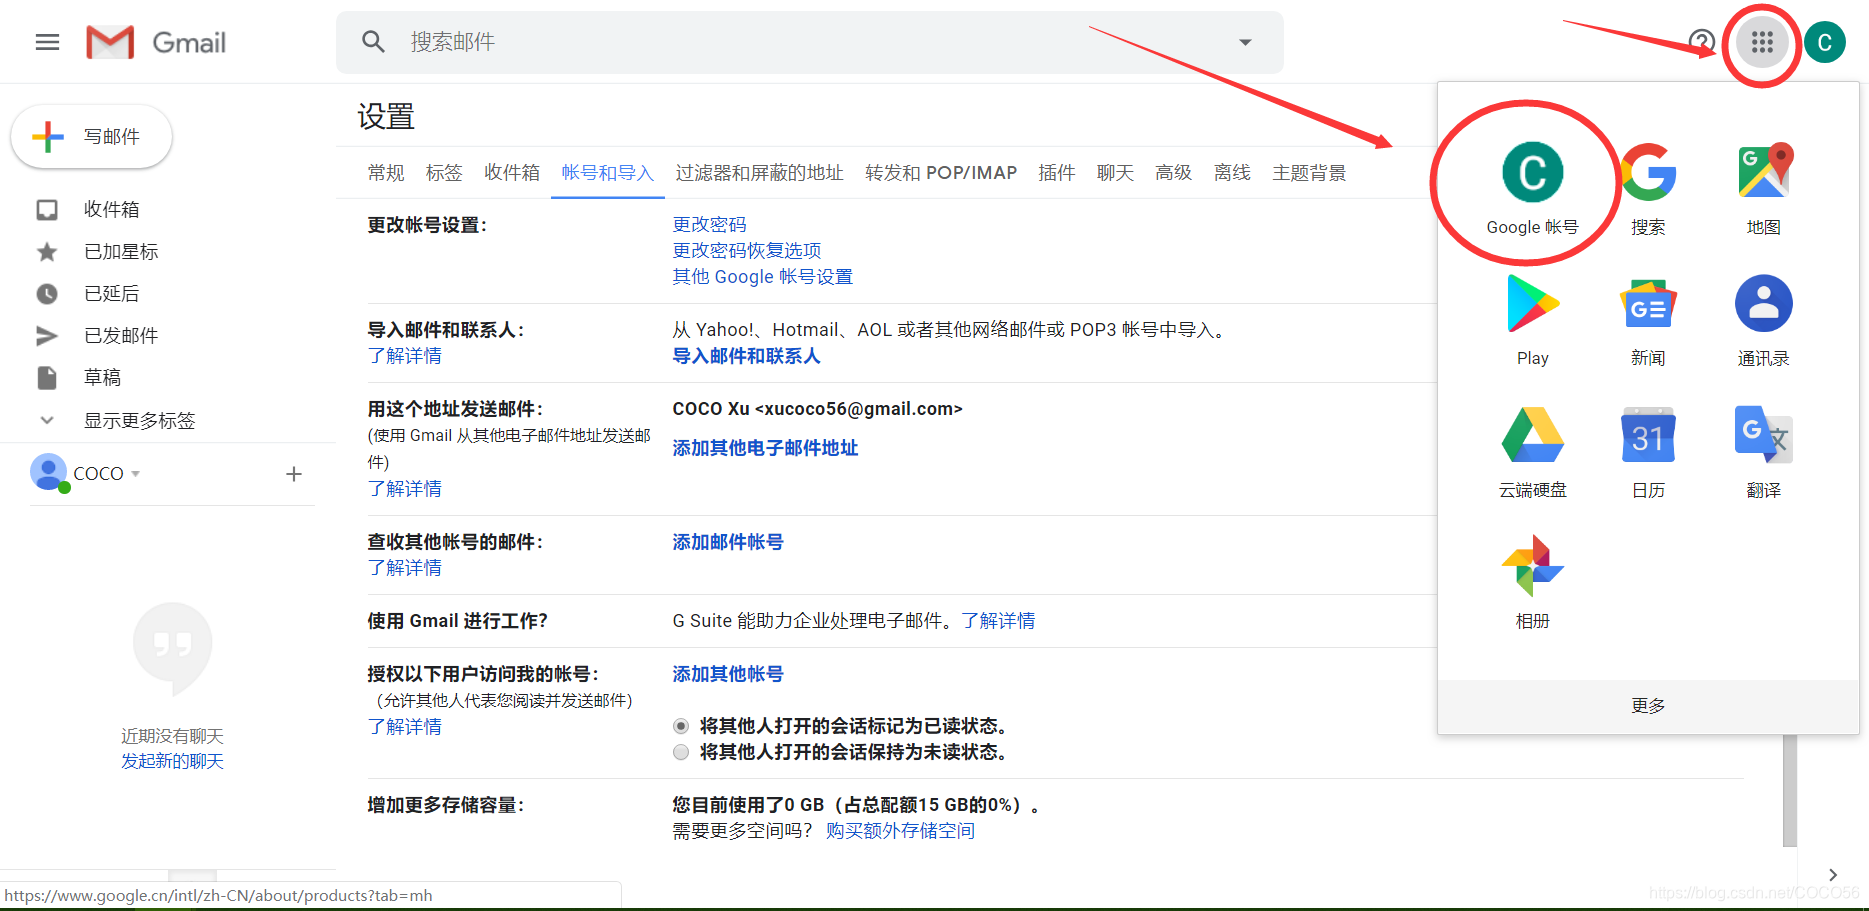The height and width of the screenshot is (911, 1869).
Task: Click 了解详情 link after G Suite text
Action: (998, 621)
